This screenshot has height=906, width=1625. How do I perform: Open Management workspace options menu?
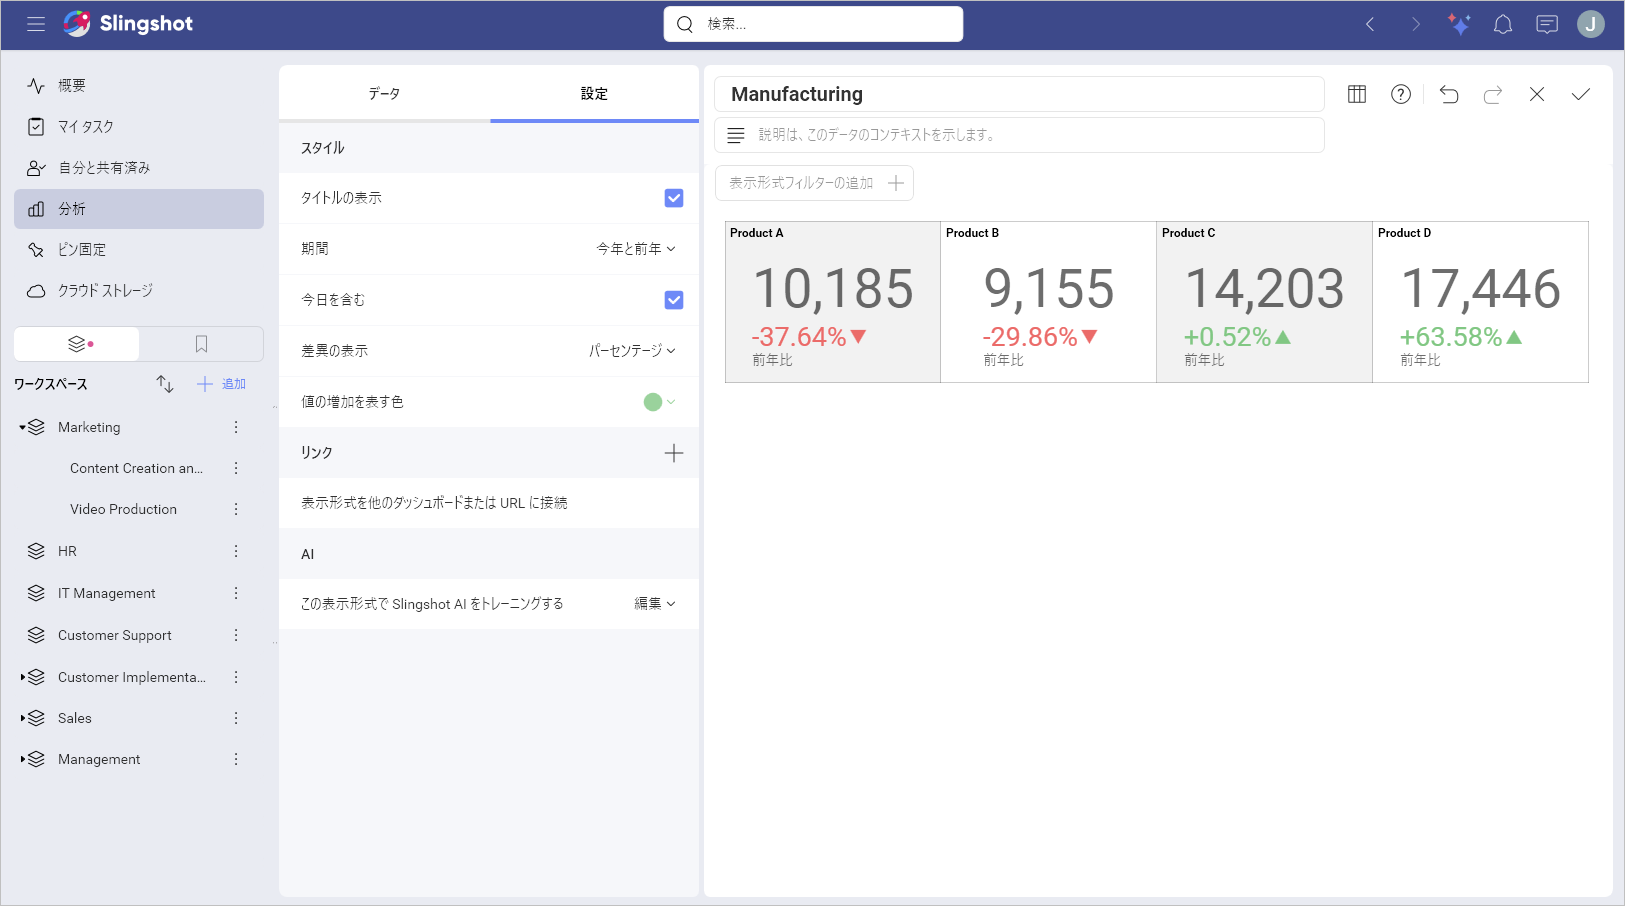236,759
